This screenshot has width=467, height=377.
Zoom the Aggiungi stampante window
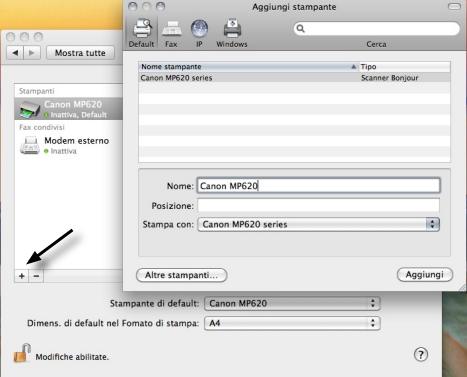160,6
